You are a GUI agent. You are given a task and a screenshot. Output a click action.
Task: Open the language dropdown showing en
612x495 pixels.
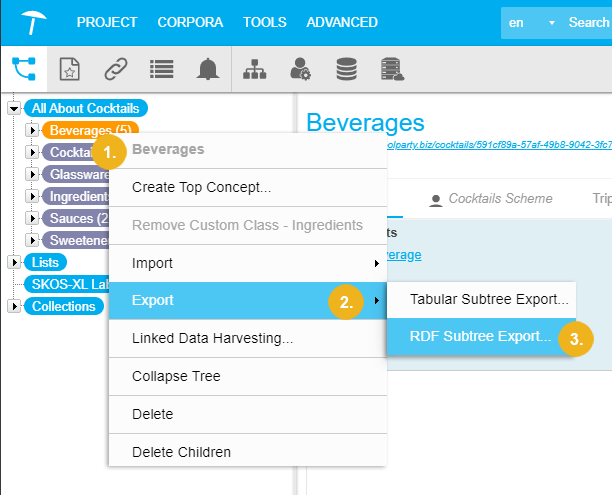click(x=530, y=22)
